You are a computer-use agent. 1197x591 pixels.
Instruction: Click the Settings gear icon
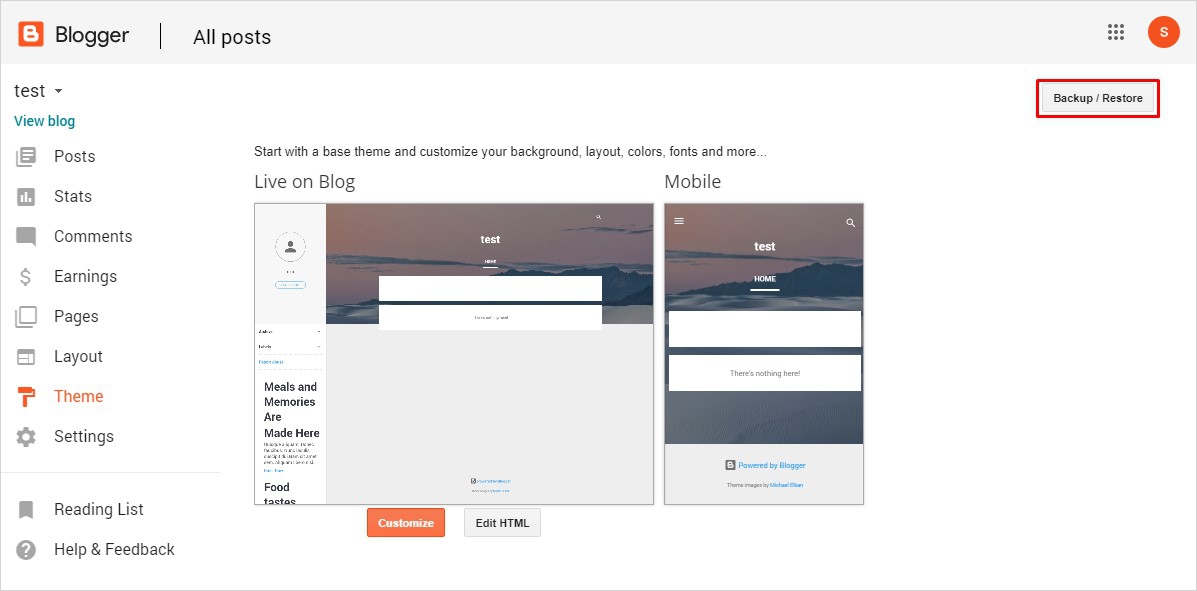(26, 437)
